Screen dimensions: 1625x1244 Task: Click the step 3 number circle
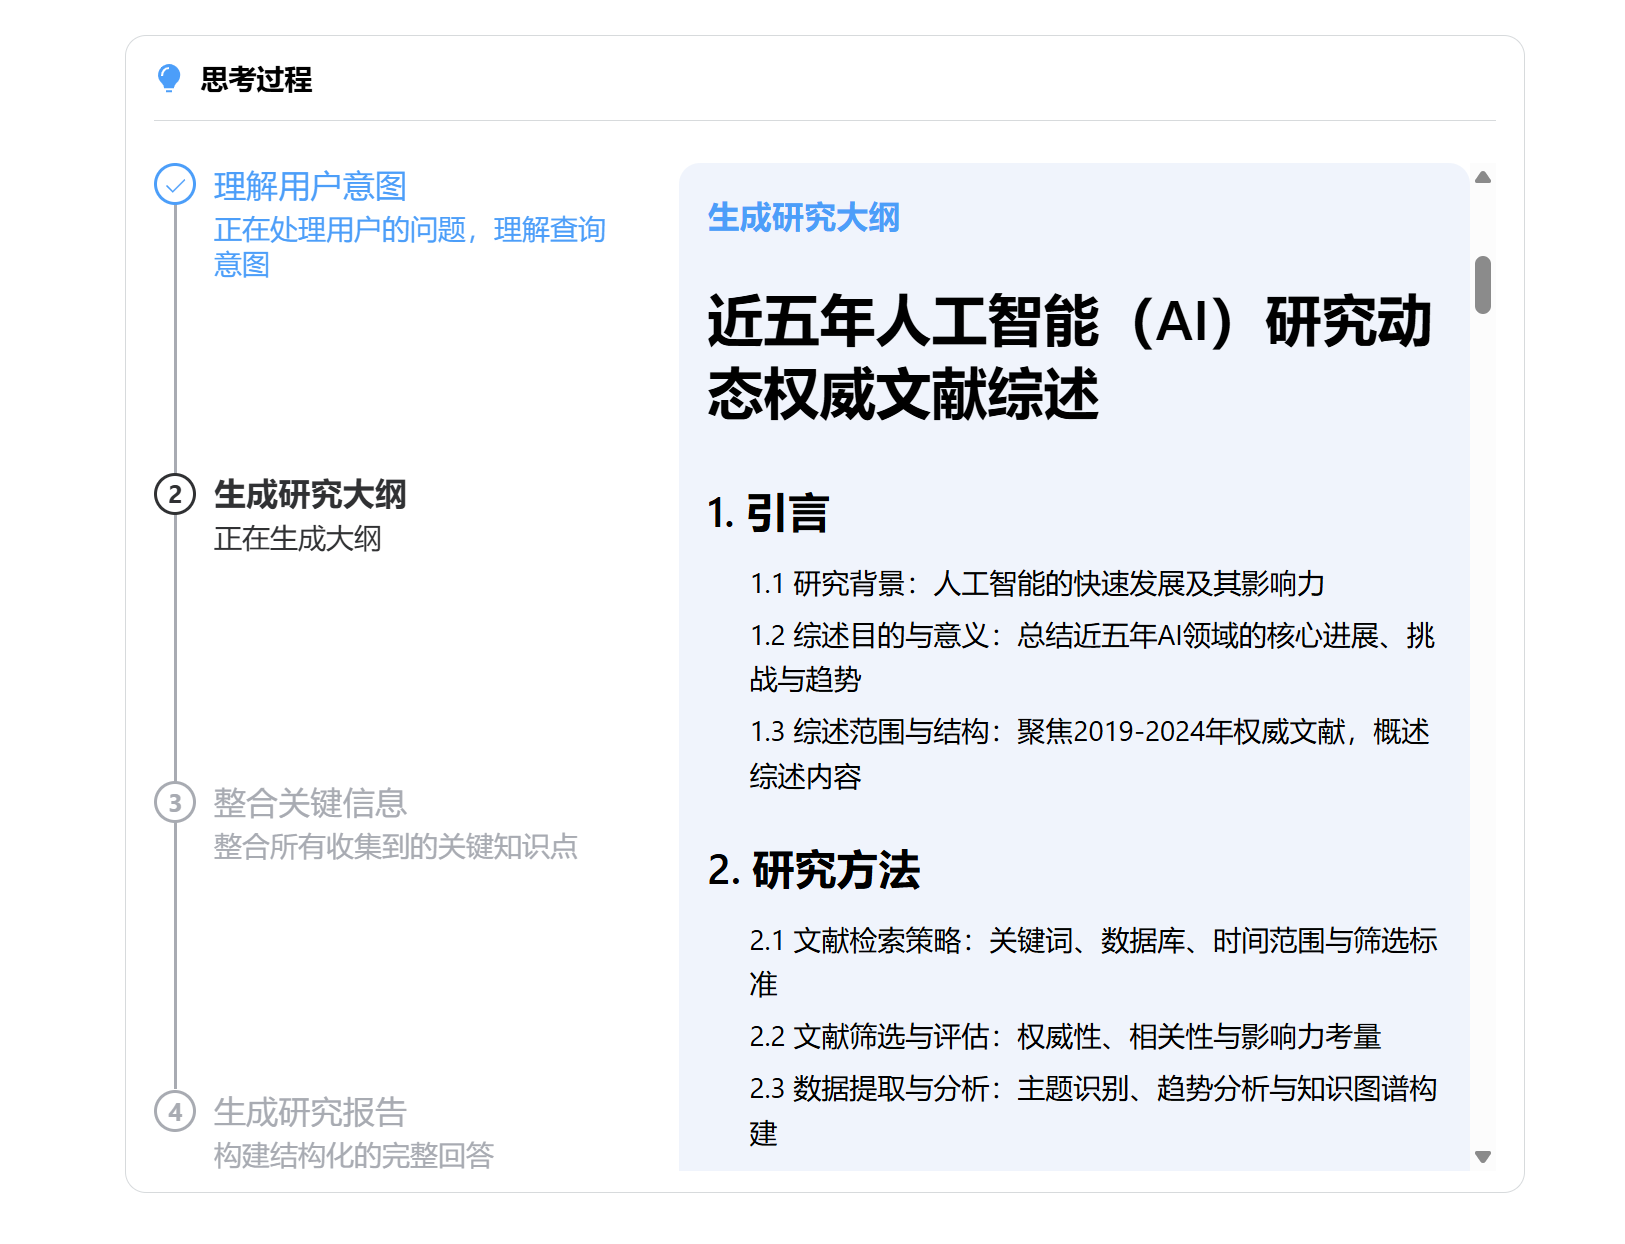pos(175,803)
